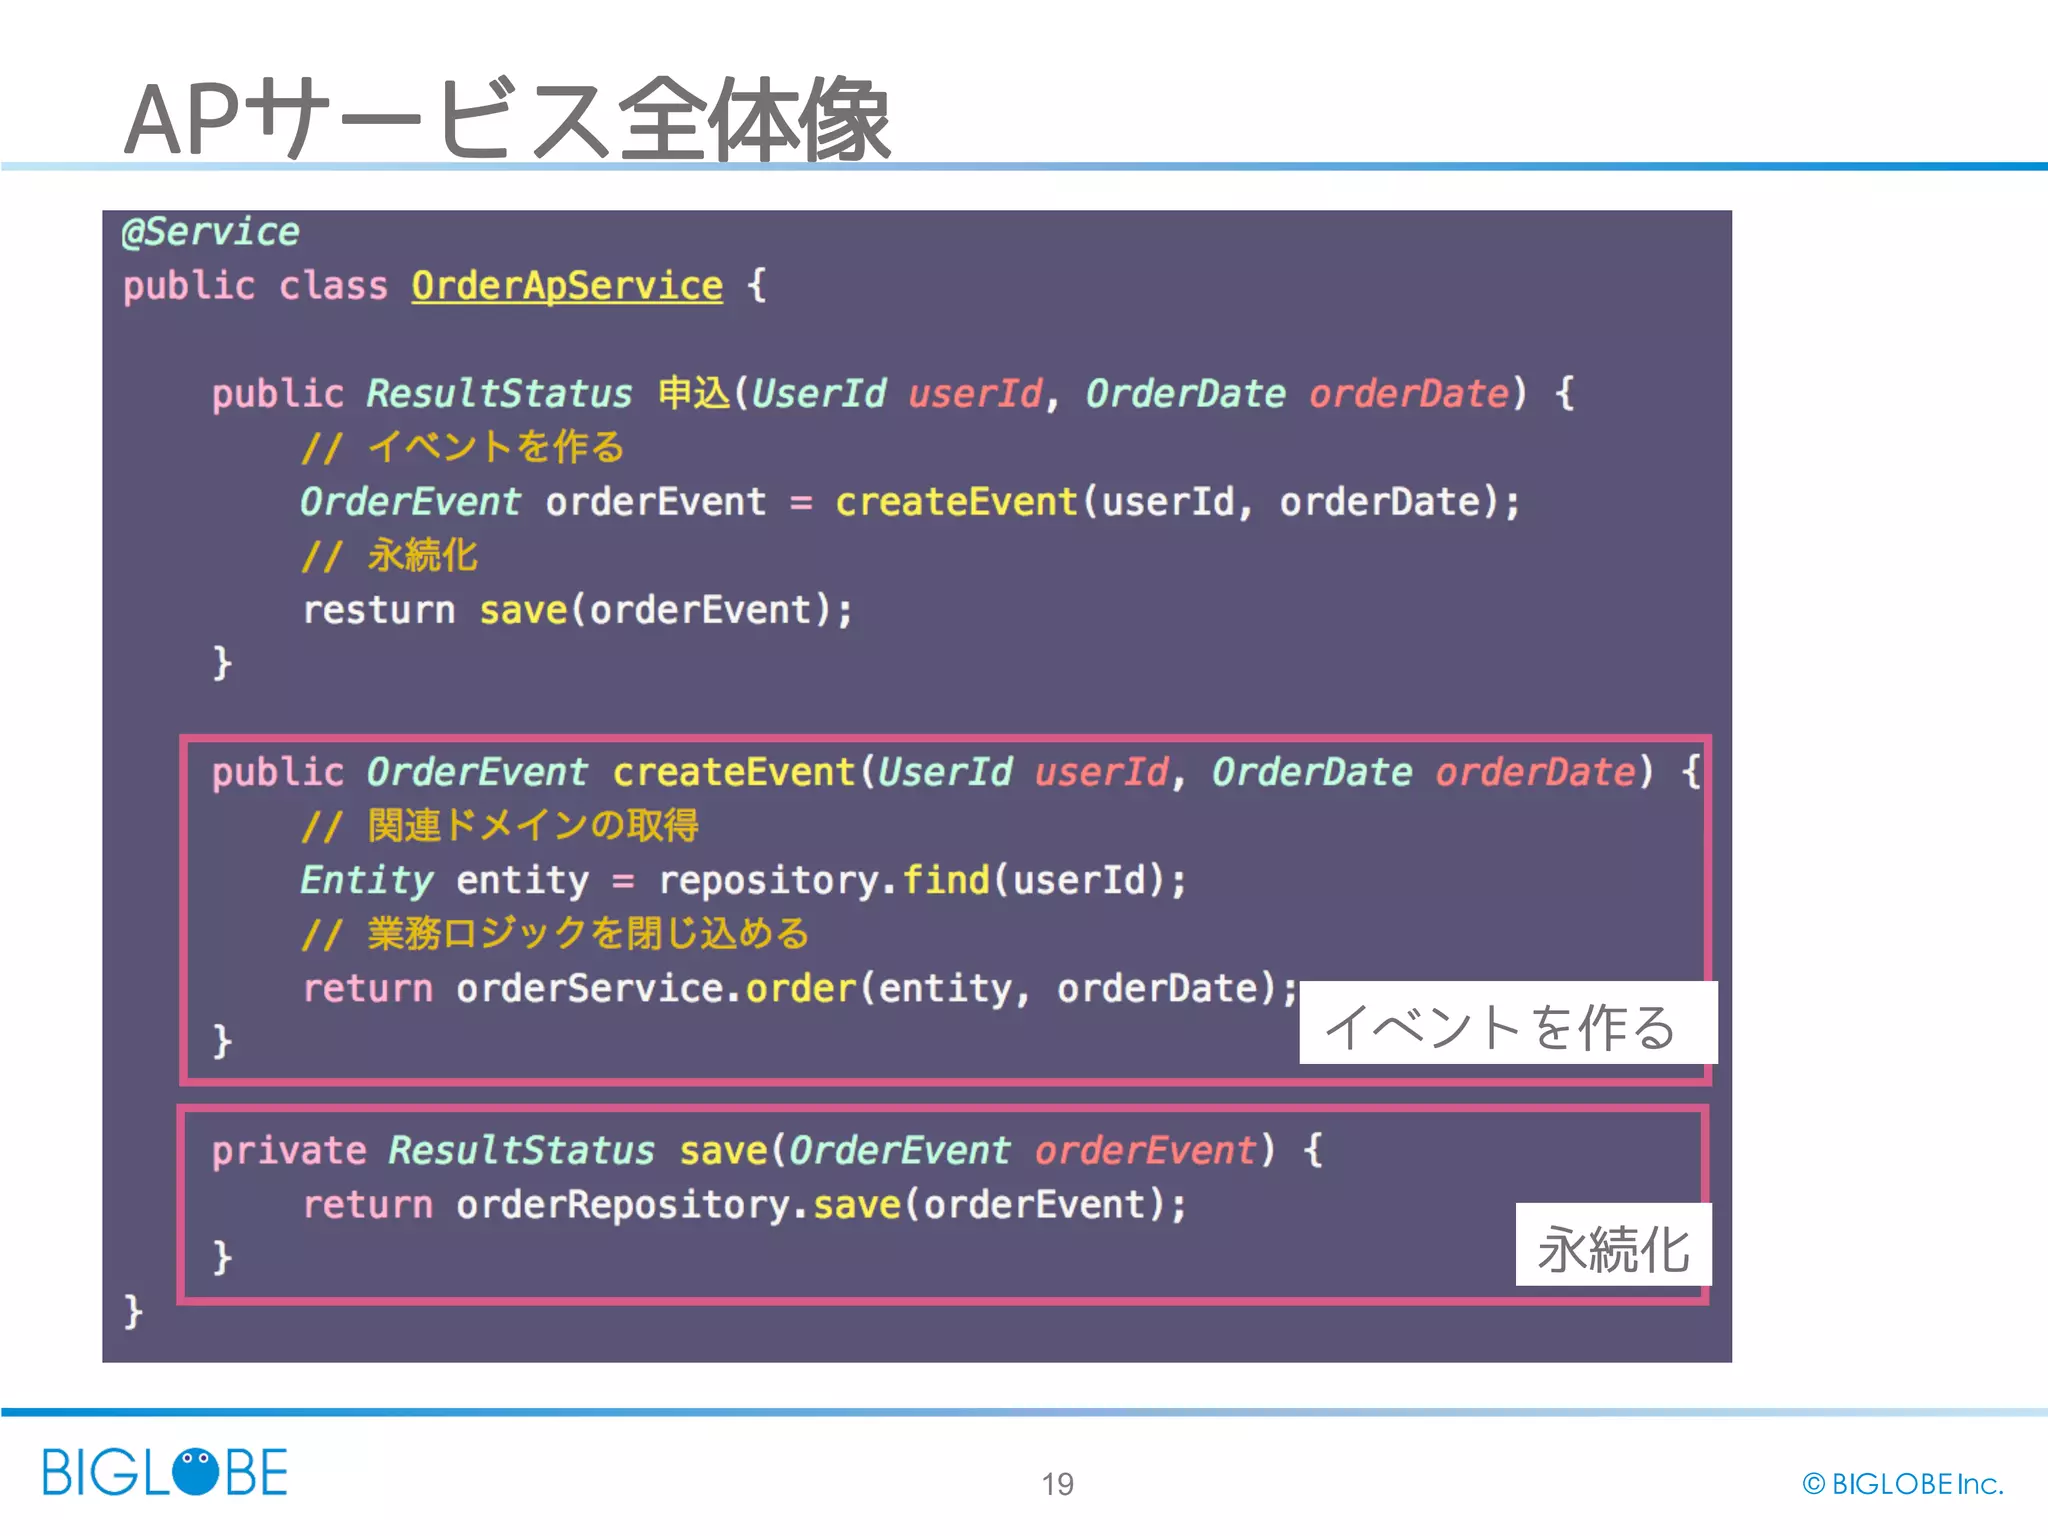Click the BIGLOBE logo in the footer

pyautogui.click(x=165, y=1472)
